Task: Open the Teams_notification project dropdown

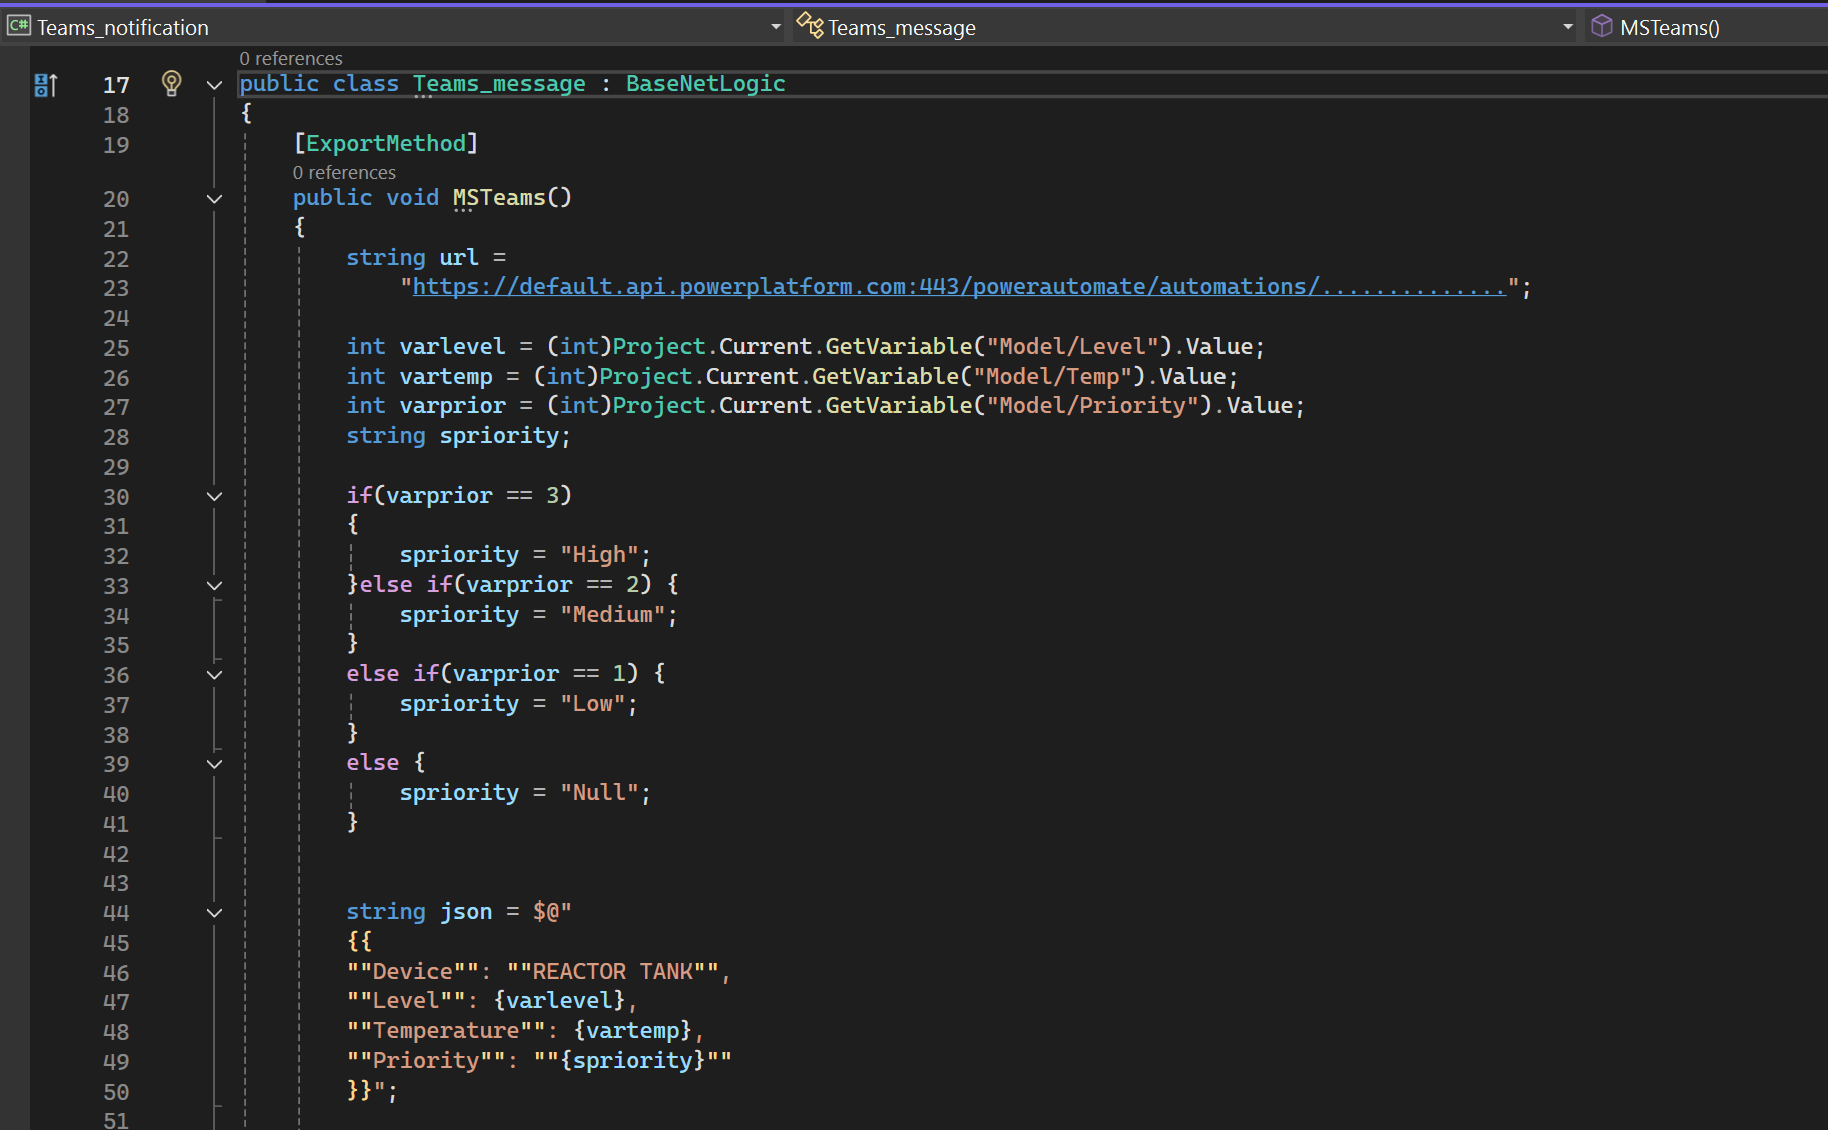Action: 776,27
